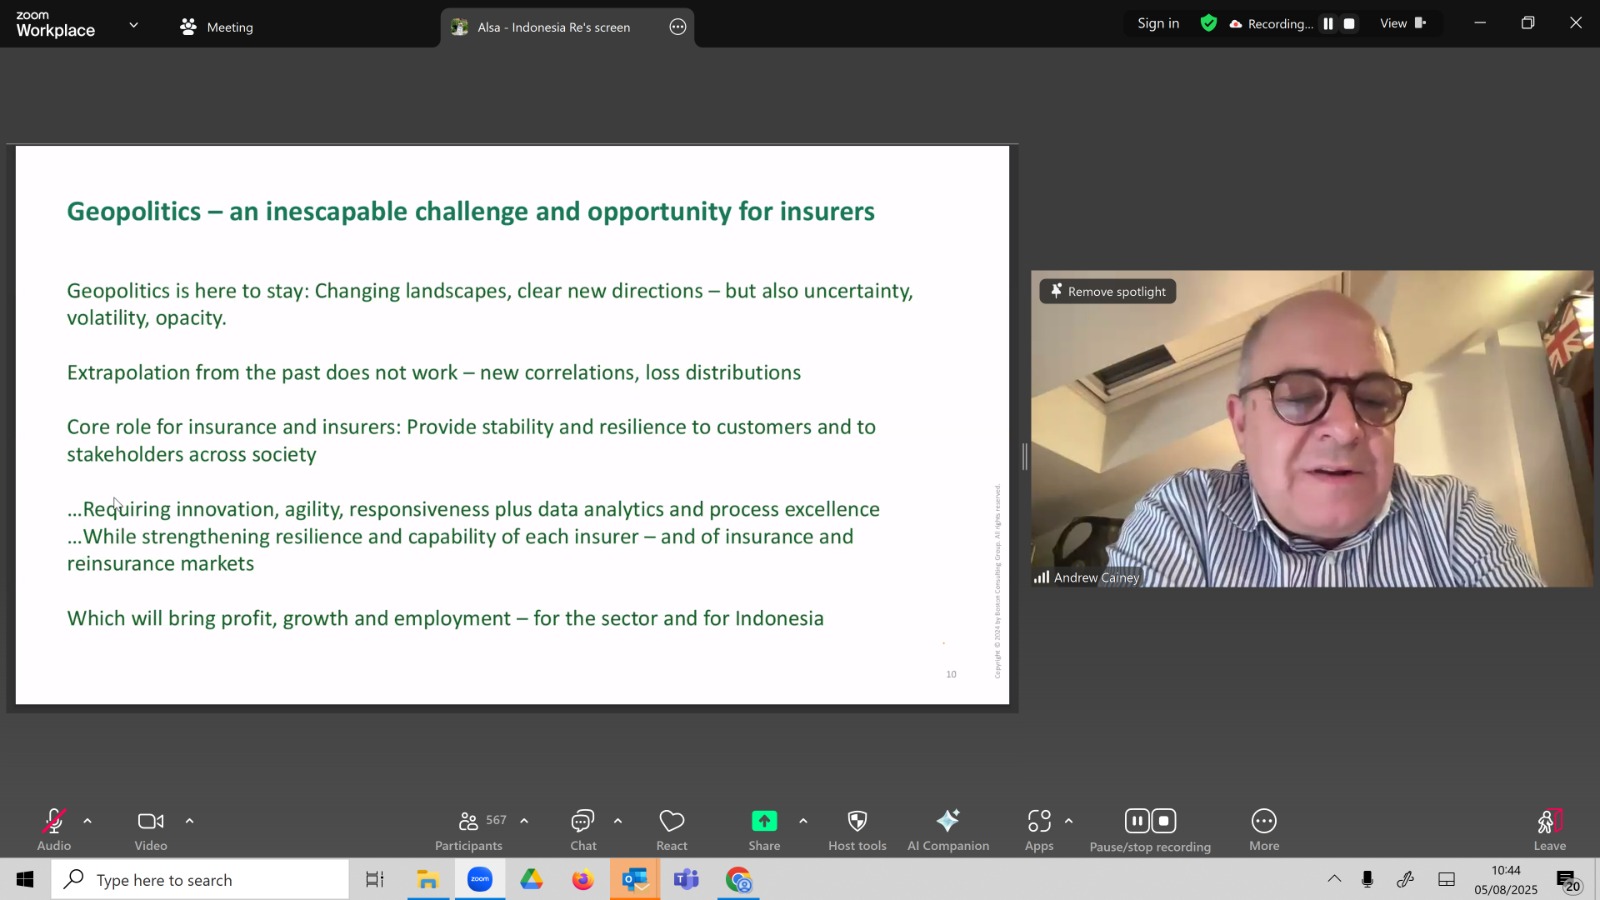Launch the AI Companion sparkle icon
This screenshot has width=1600, height=900.
tap(948, 821)
